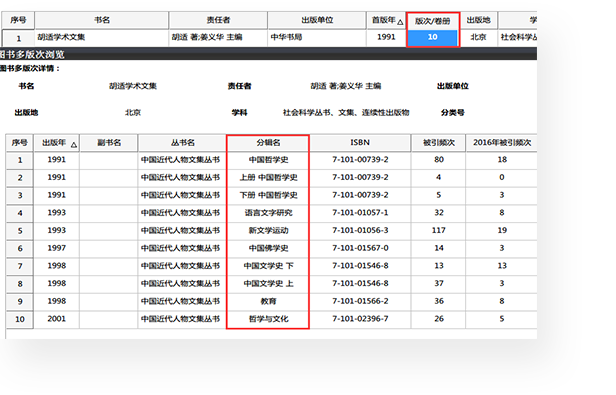Select citation count cell 80
The height and width of the screenshot is (395, 616).
coord(438,160)
